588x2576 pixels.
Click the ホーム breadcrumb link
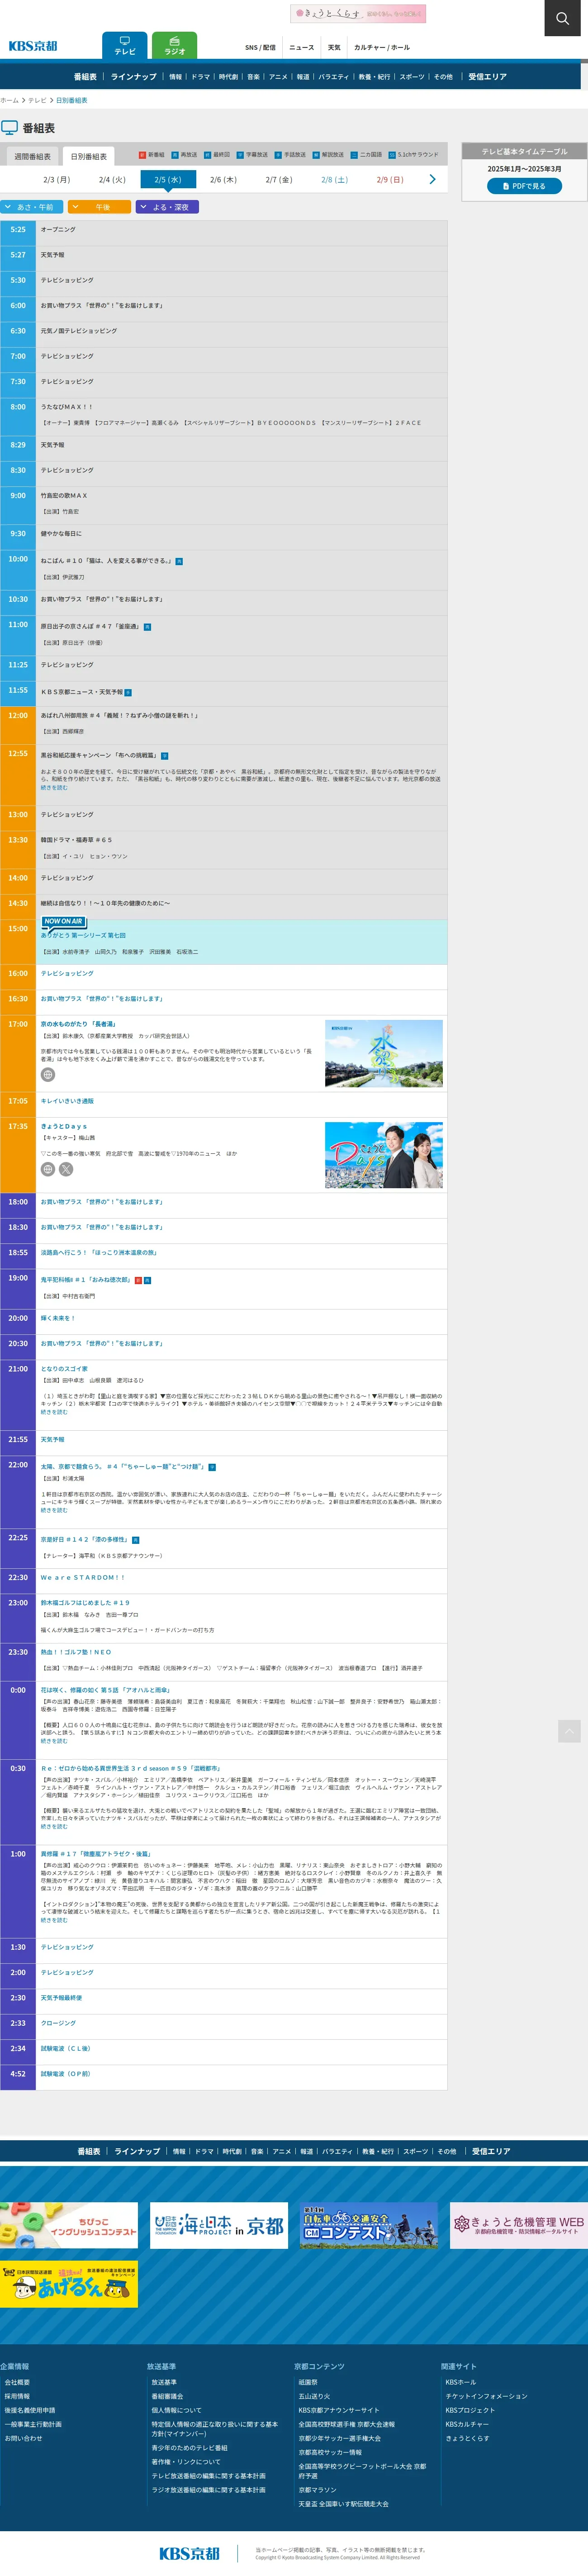click(x=9, y=100)
